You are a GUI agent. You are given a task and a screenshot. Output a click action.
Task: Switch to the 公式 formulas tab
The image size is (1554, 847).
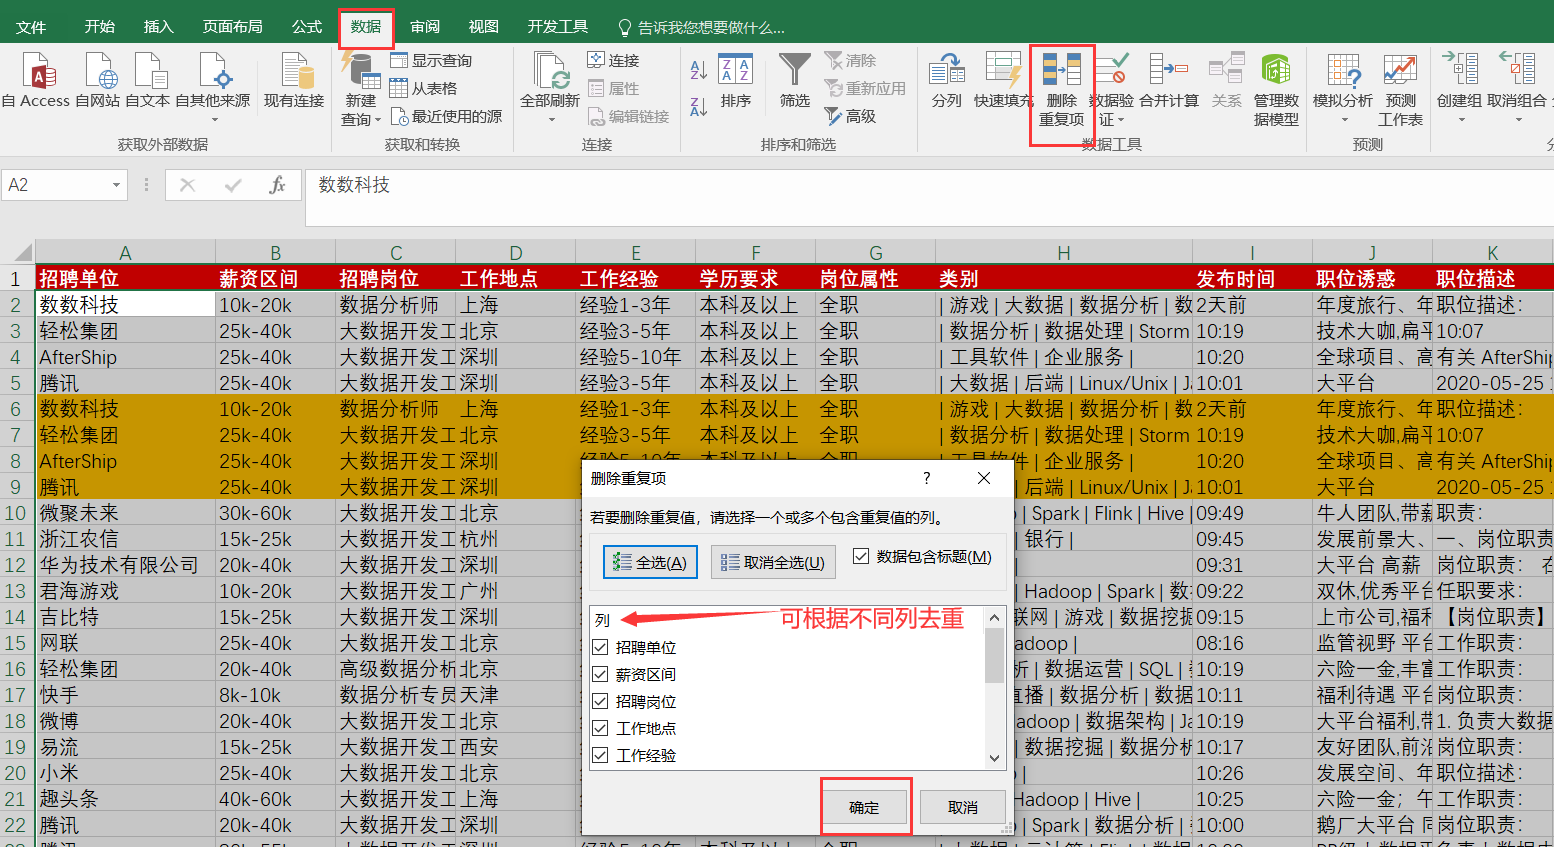coord(306,27)
